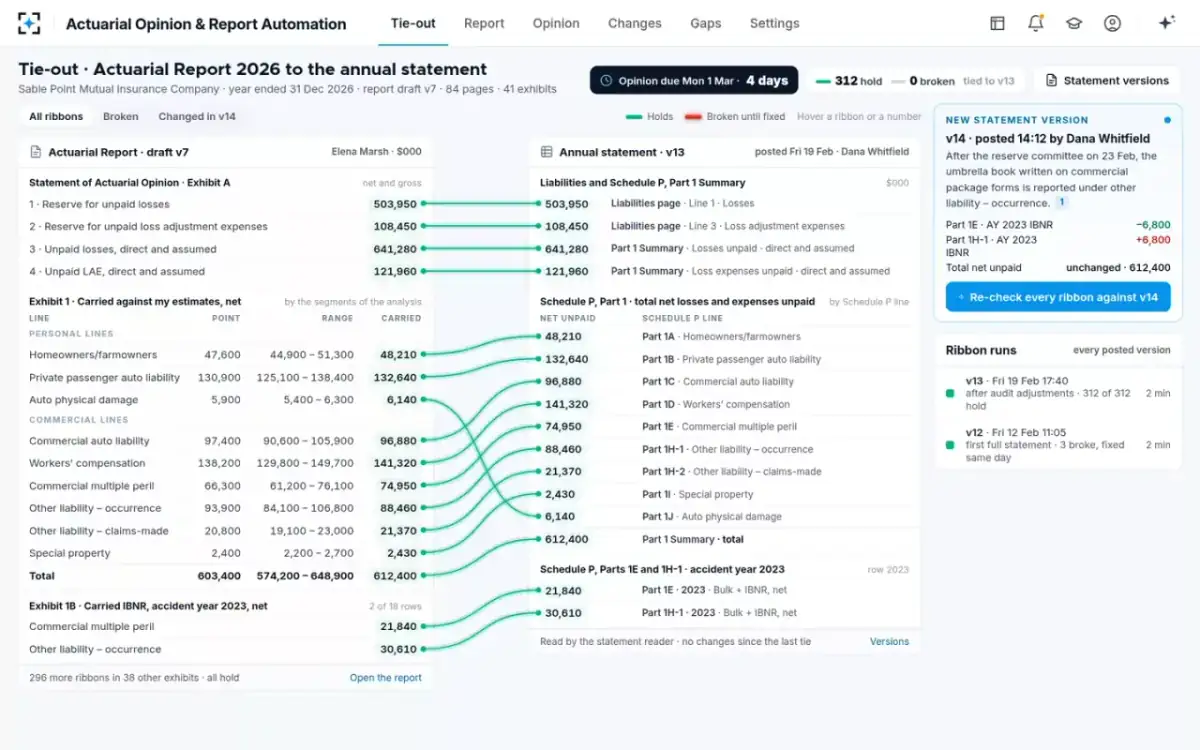Click the Statement versions document icon
Viewport: 1200px width, 750px height.
(1051, 81)
